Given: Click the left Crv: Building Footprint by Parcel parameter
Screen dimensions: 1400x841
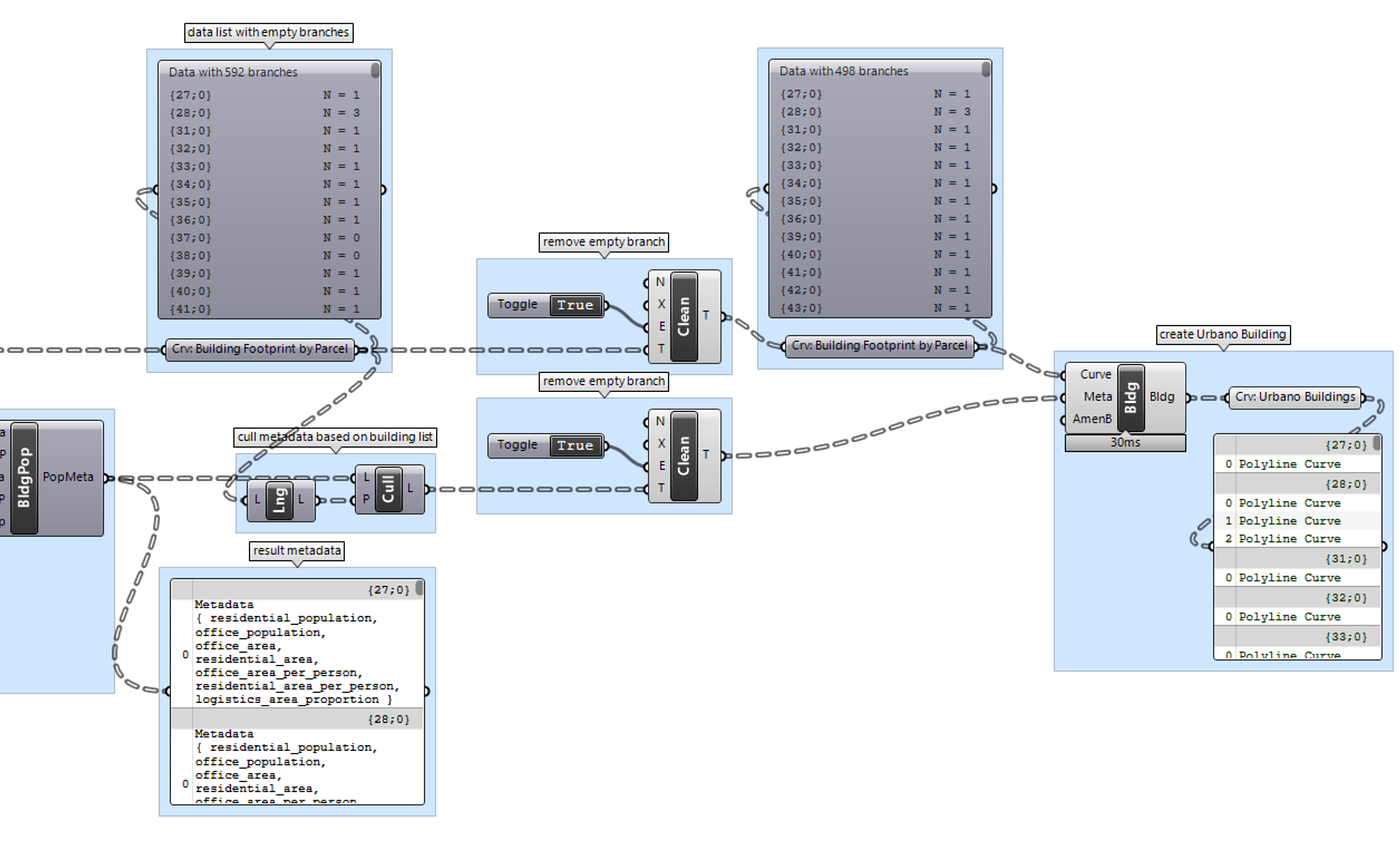Looking at the screenshot, I should pos(262,349).
